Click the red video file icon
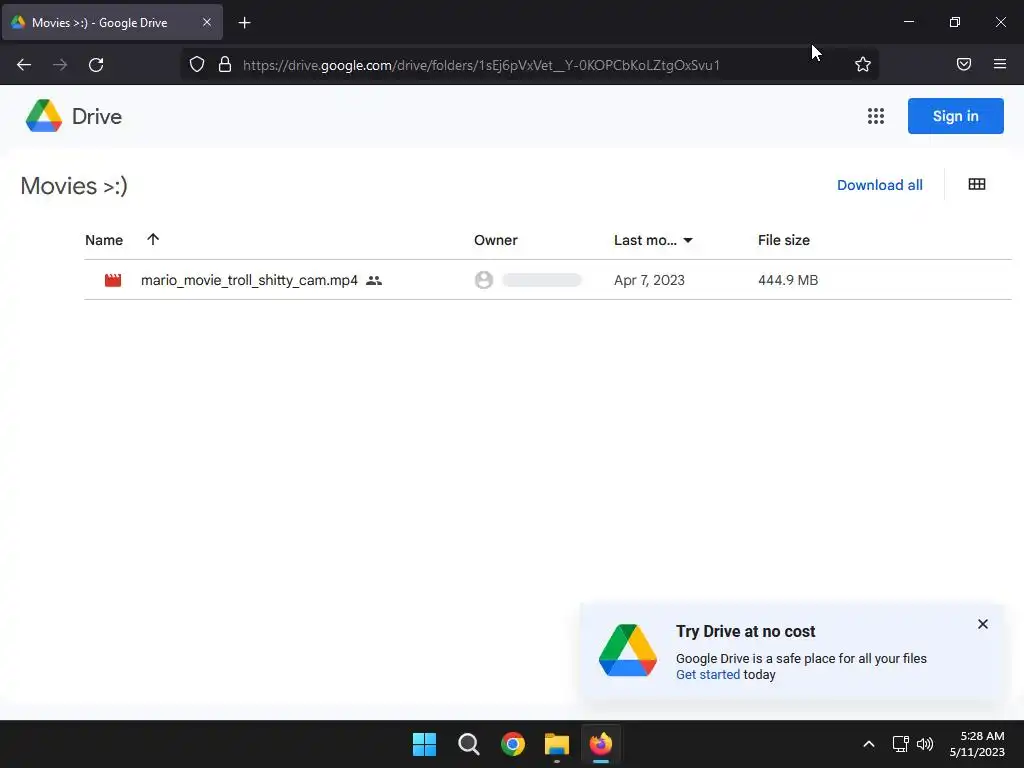This screenshot has width=1024, height=768. pyautogui.click(x=113, y=280)
